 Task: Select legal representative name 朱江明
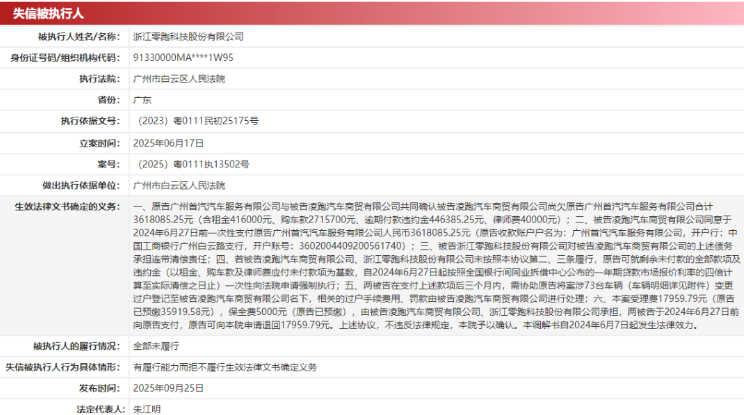click(x=147, y=409)
